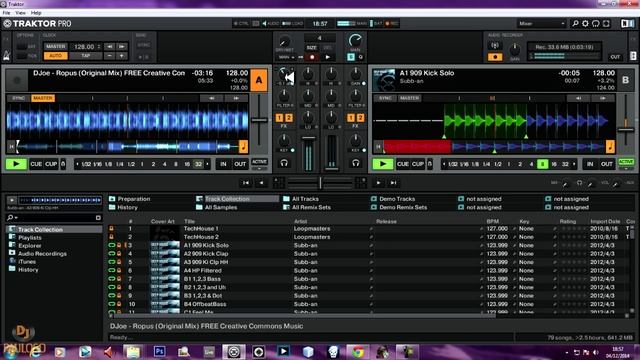Start playback on Deck A
The width and height of the screenshot is (640, 360).
pos(16,164)
